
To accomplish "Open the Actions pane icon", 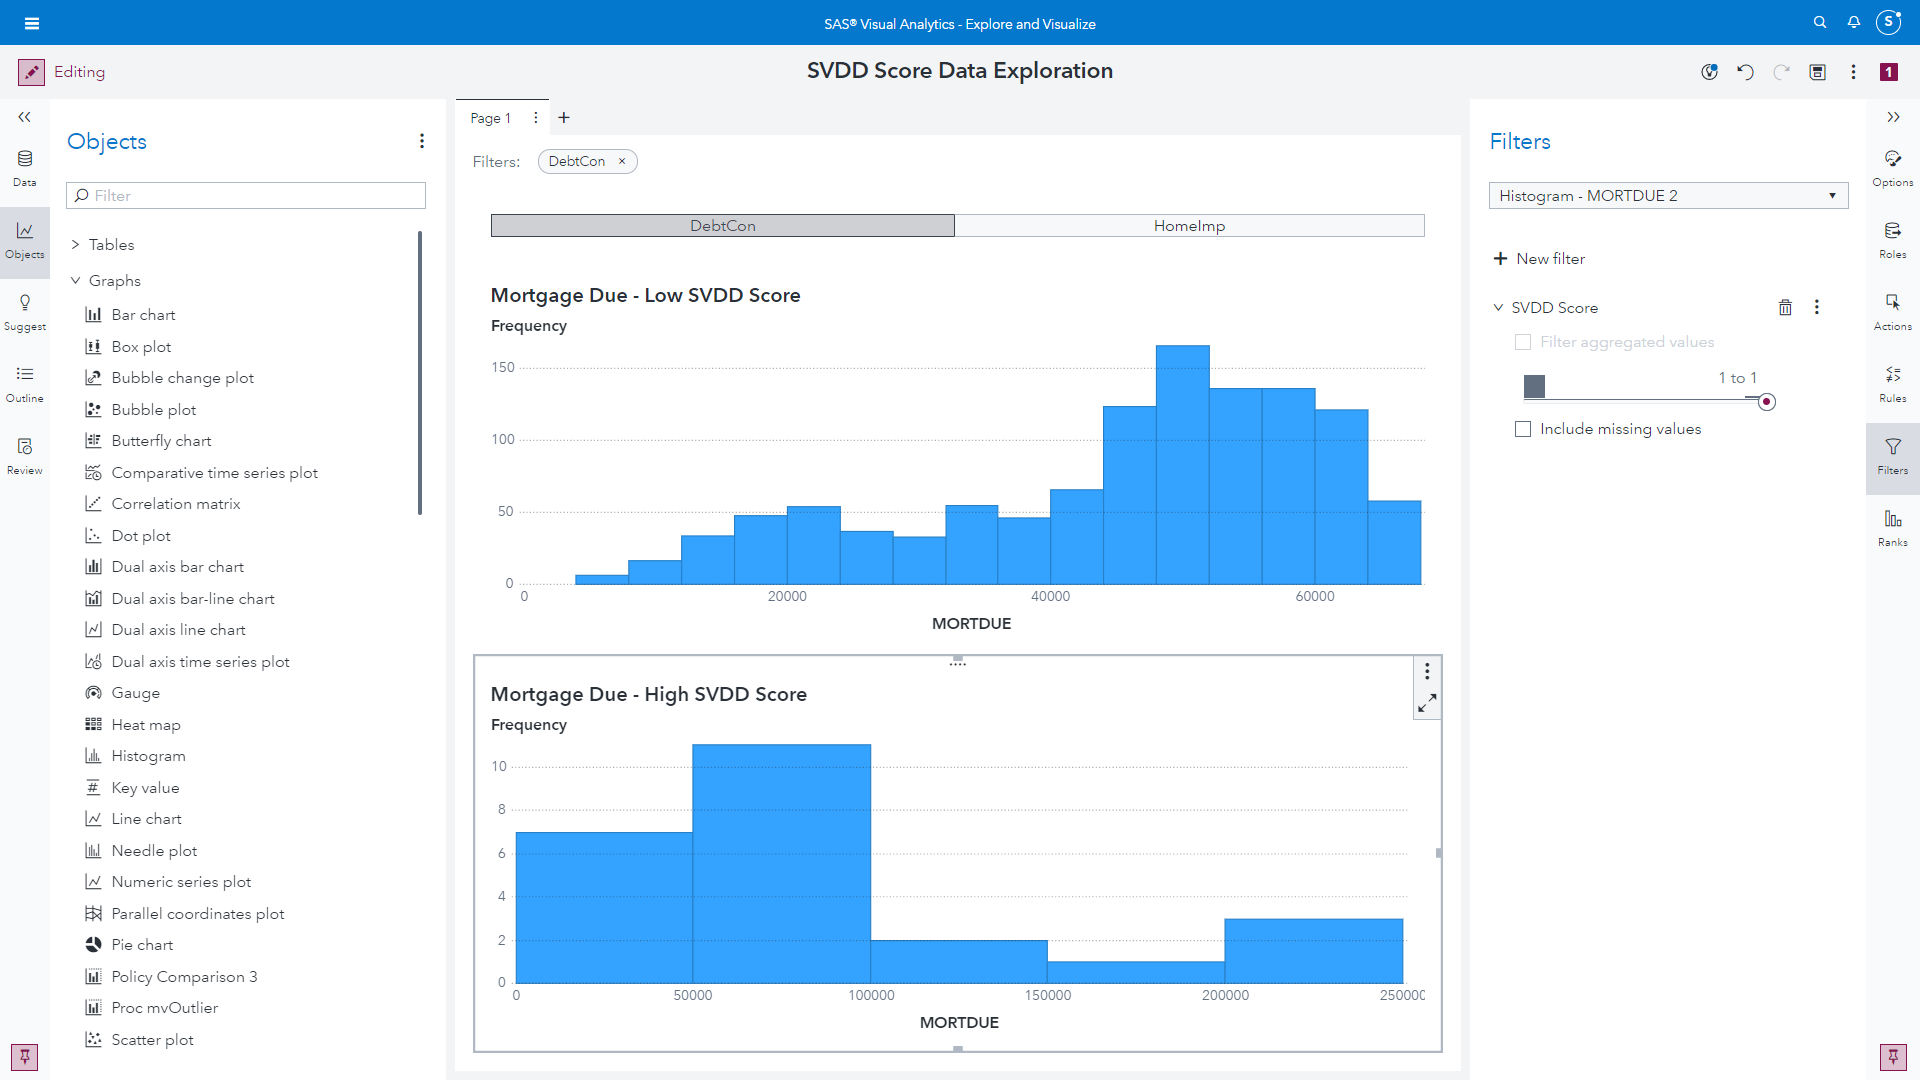I will click(x=1892, y=311).
